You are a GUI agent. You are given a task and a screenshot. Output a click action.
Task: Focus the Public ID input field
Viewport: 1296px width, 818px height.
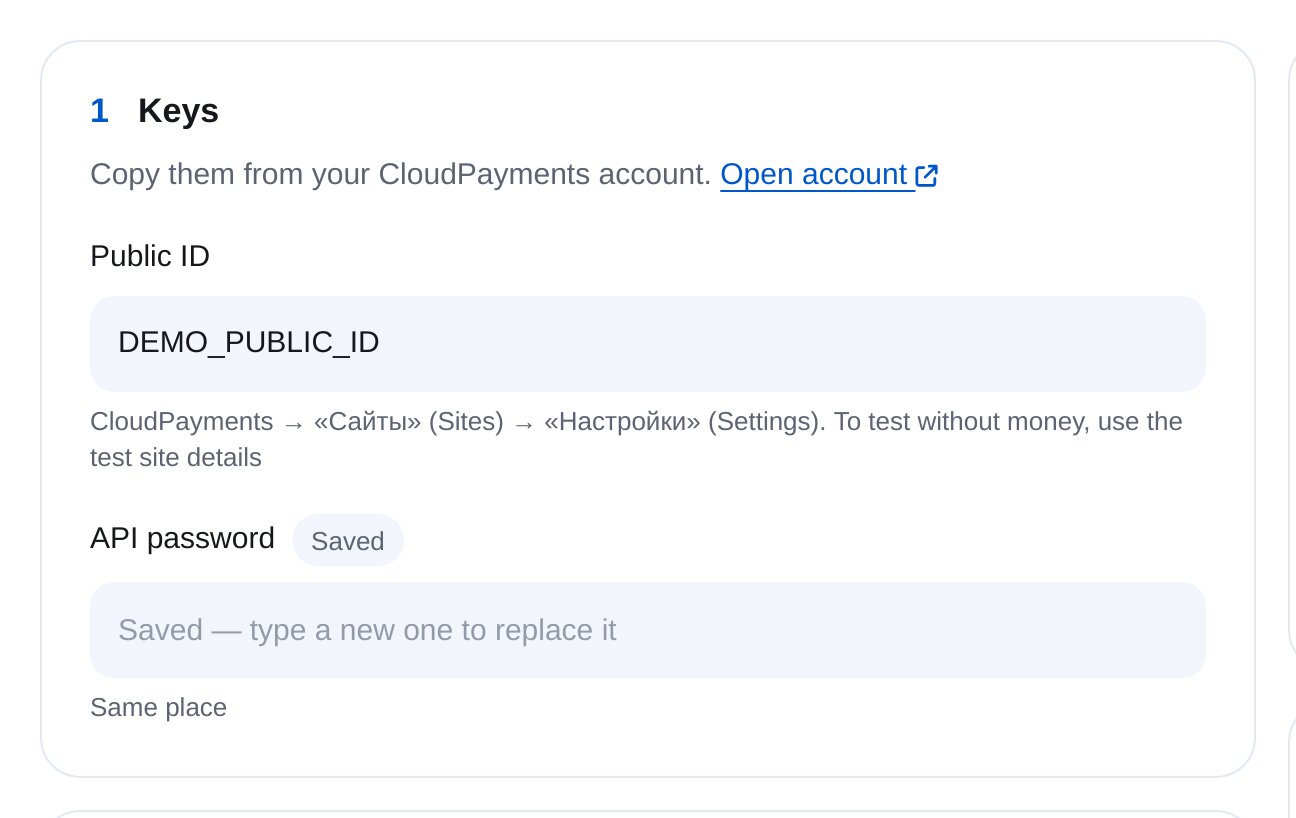pos(648,343)
